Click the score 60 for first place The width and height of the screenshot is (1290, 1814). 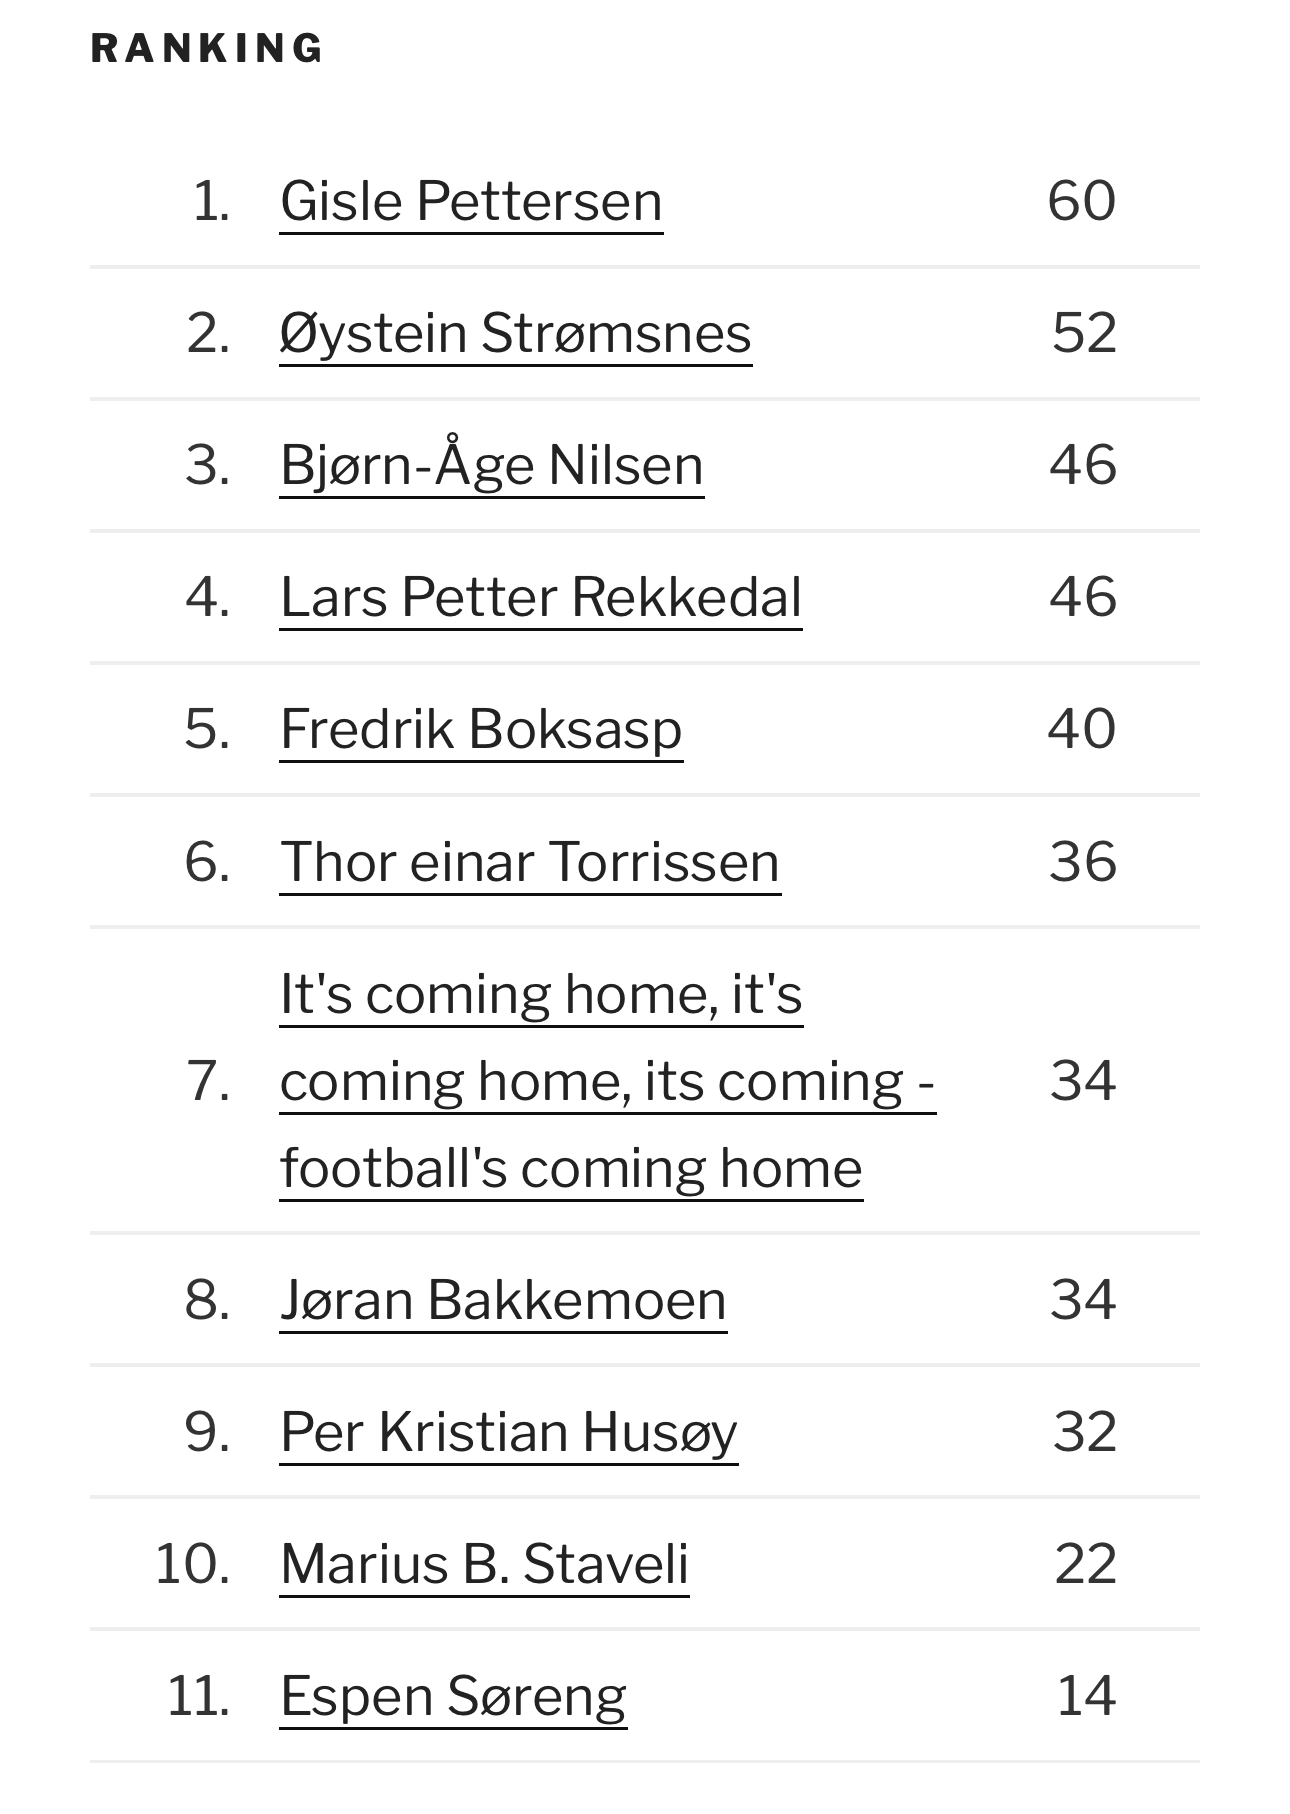(1082, 201)
